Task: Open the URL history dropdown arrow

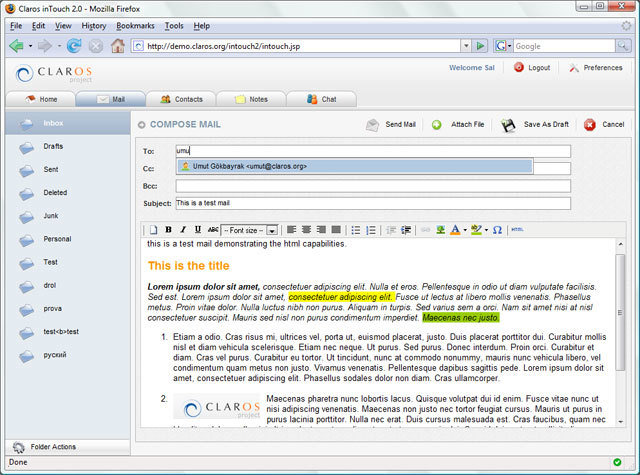Action: (466, 46)
